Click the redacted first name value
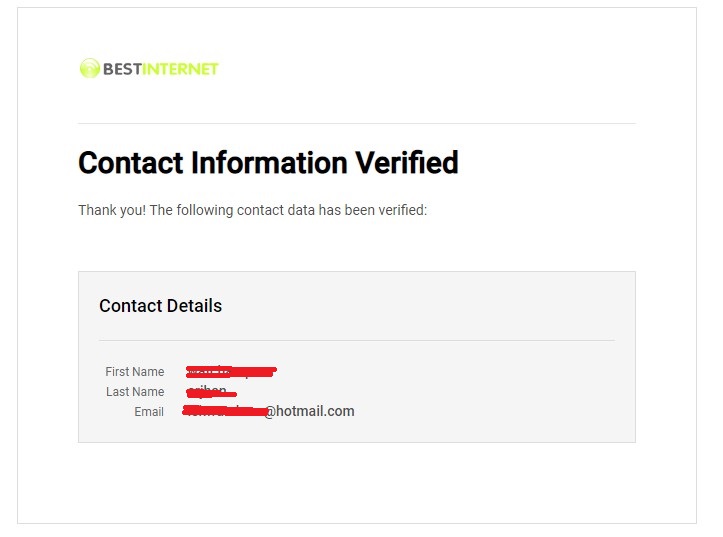The height and width of the screenshot is (537, 723). pos(231,371)
